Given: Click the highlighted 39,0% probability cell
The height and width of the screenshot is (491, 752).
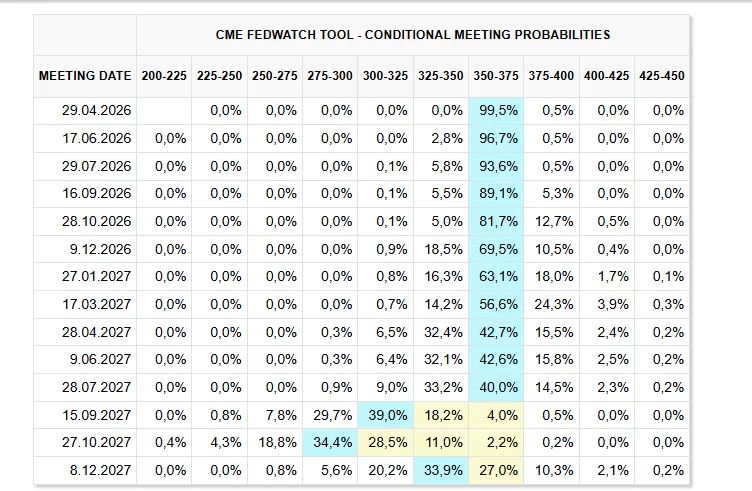Looking at the screenshot, I should coord(387,415).
